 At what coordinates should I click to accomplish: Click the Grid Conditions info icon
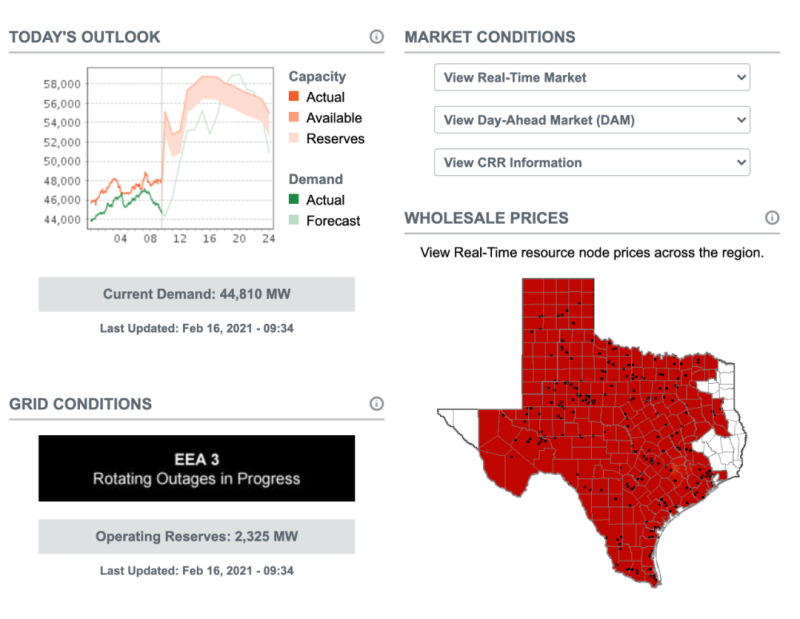377,404
